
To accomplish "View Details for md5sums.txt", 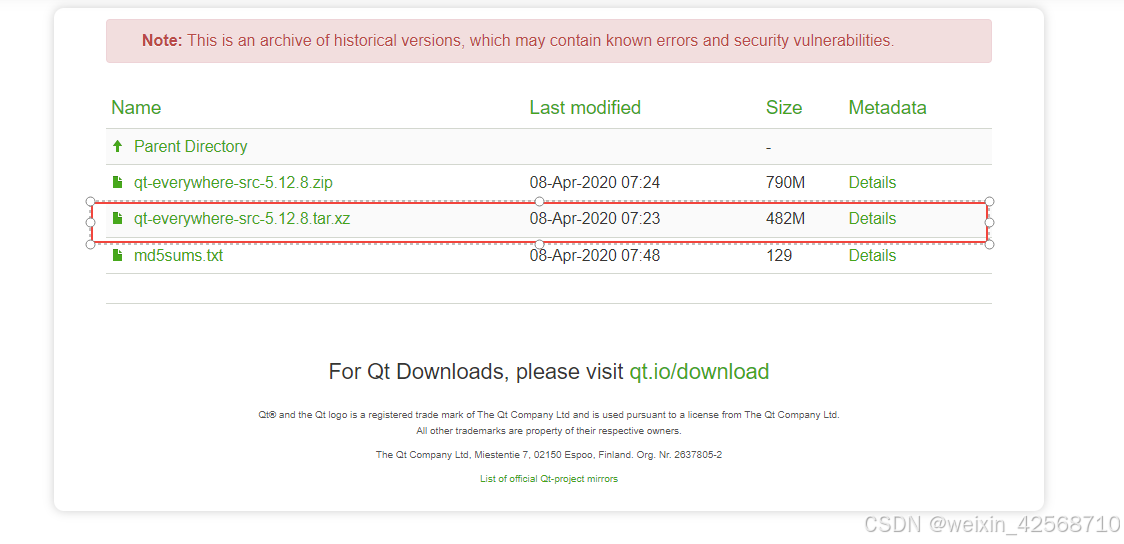I will (872, 255).
